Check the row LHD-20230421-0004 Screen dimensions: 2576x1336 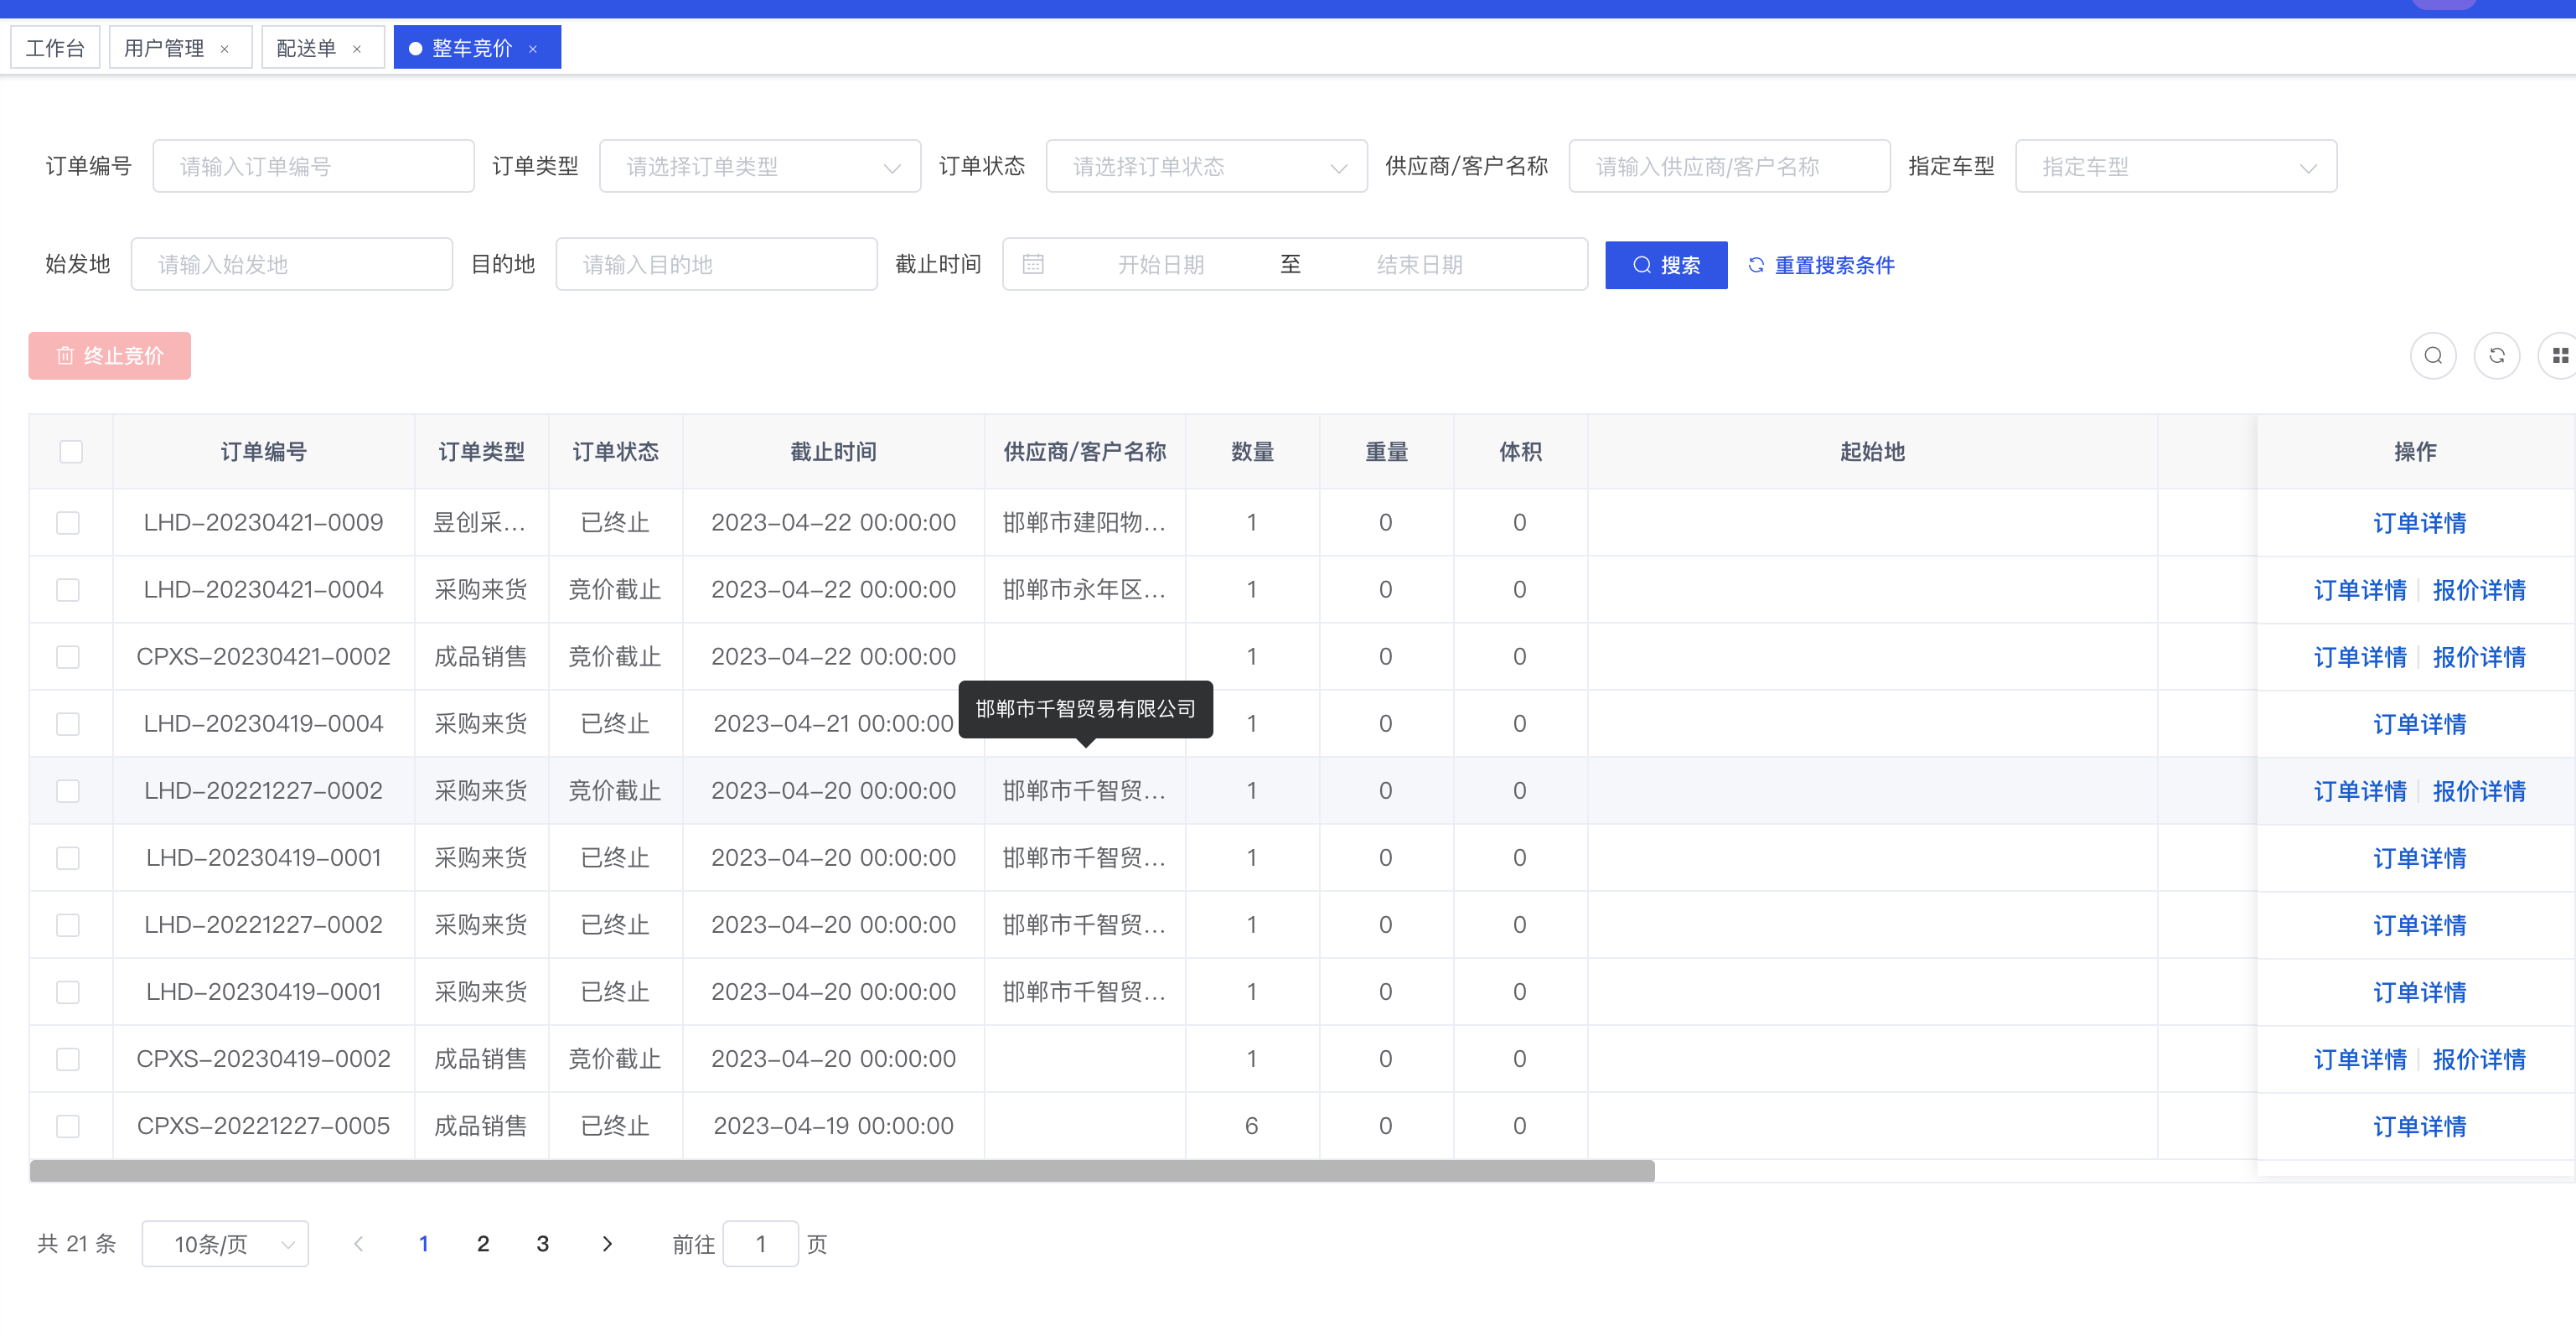[68, 590]
